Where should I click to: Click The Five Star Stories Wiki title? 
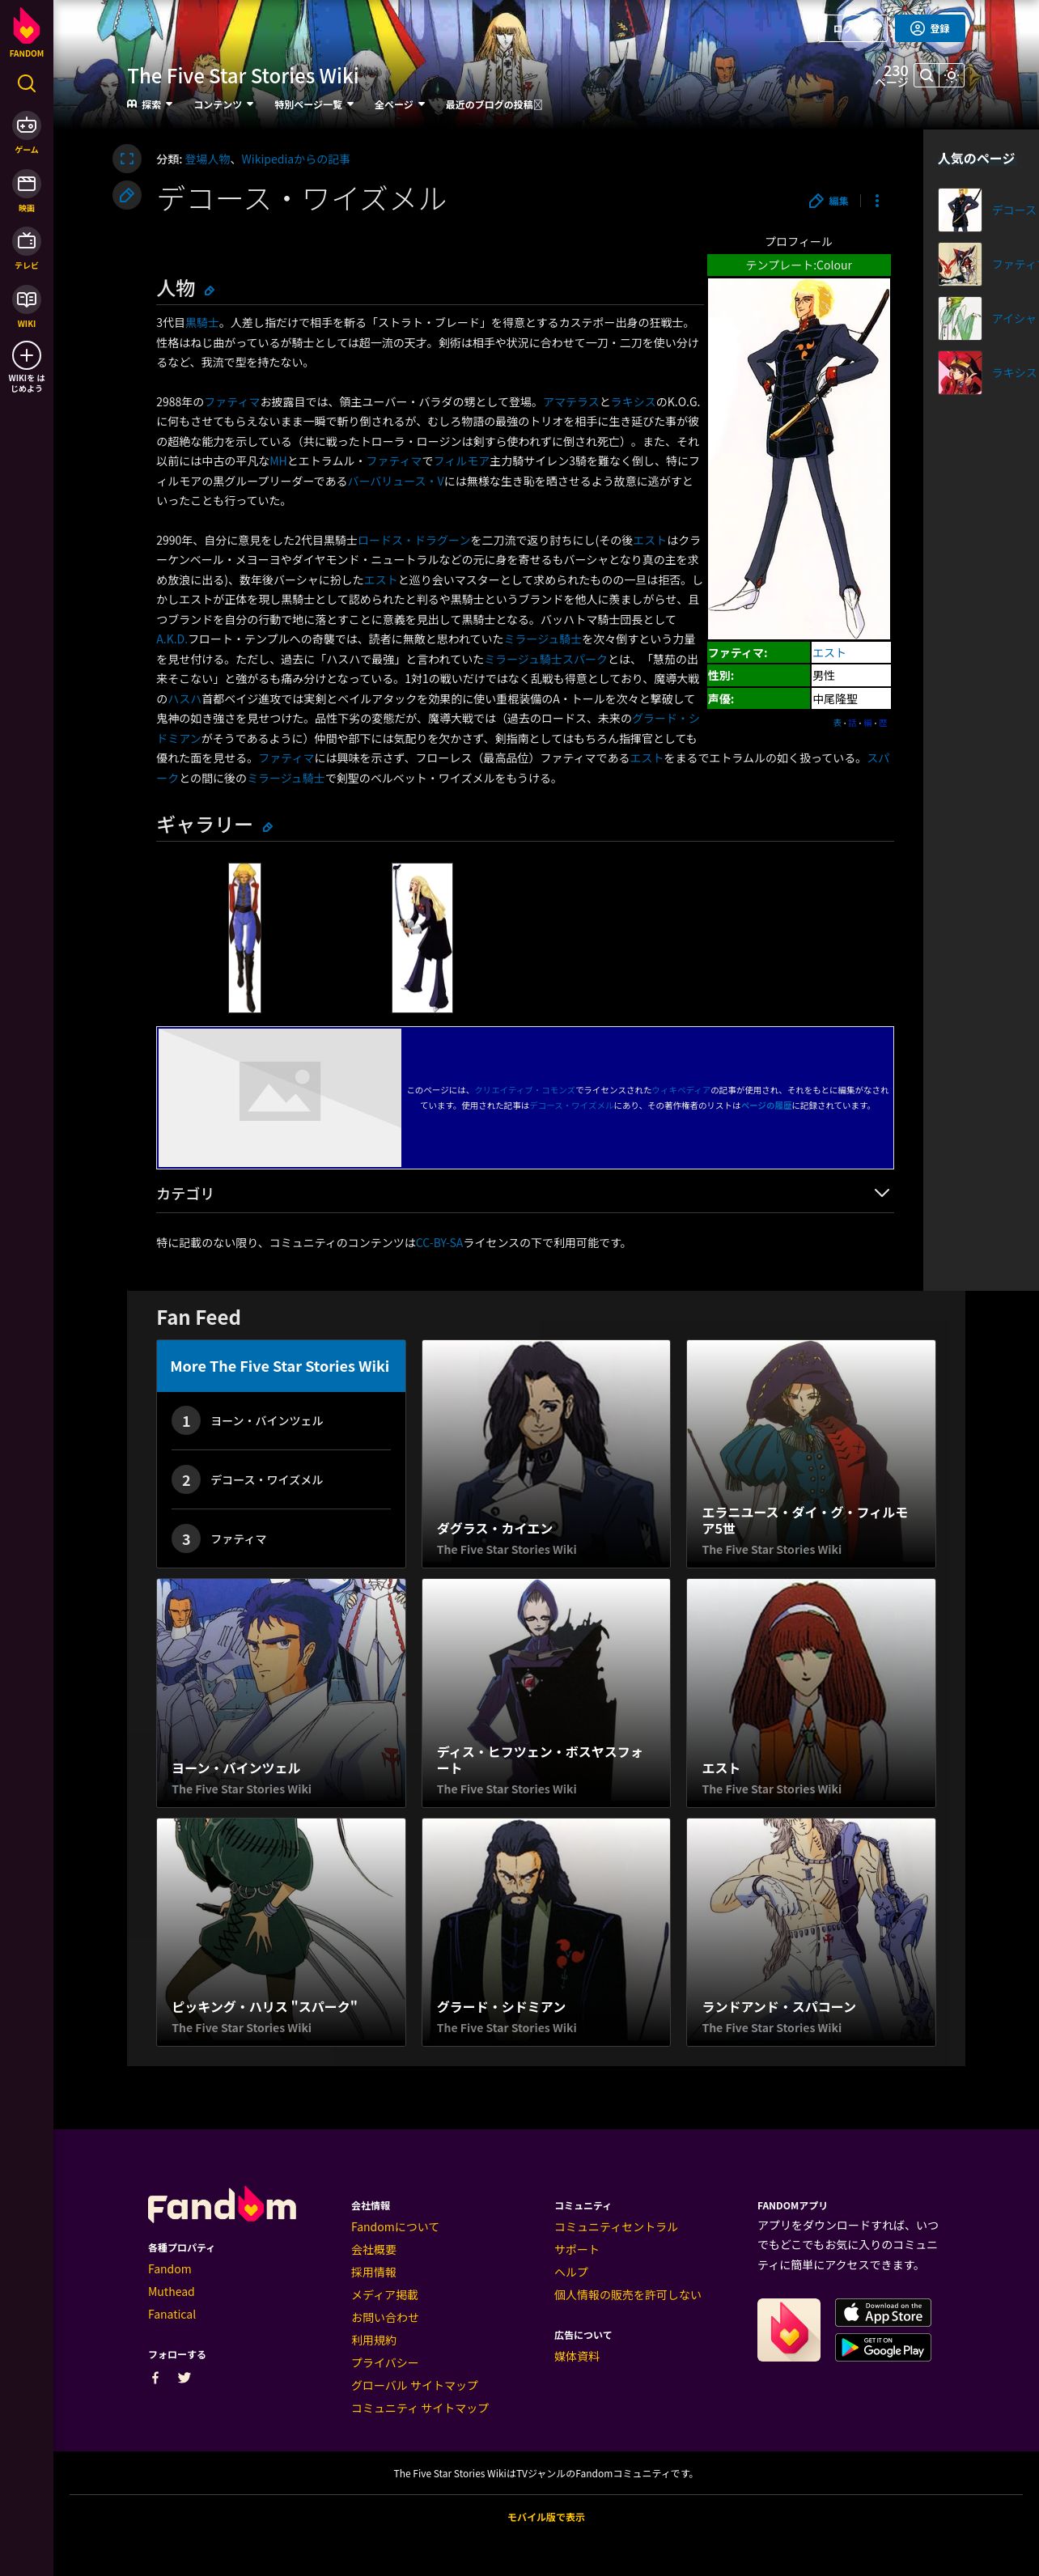coord(242,76)
